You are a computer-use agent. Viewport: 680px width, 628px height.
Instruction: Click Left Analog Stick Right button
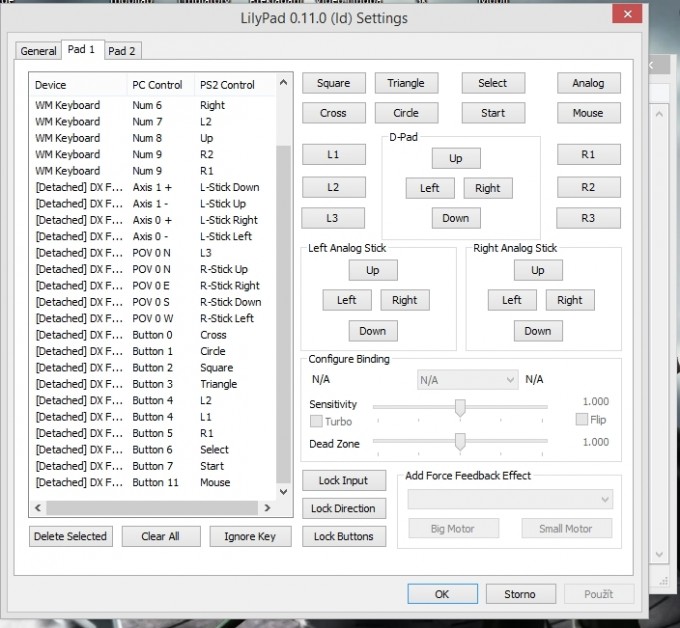pos(405,300)
